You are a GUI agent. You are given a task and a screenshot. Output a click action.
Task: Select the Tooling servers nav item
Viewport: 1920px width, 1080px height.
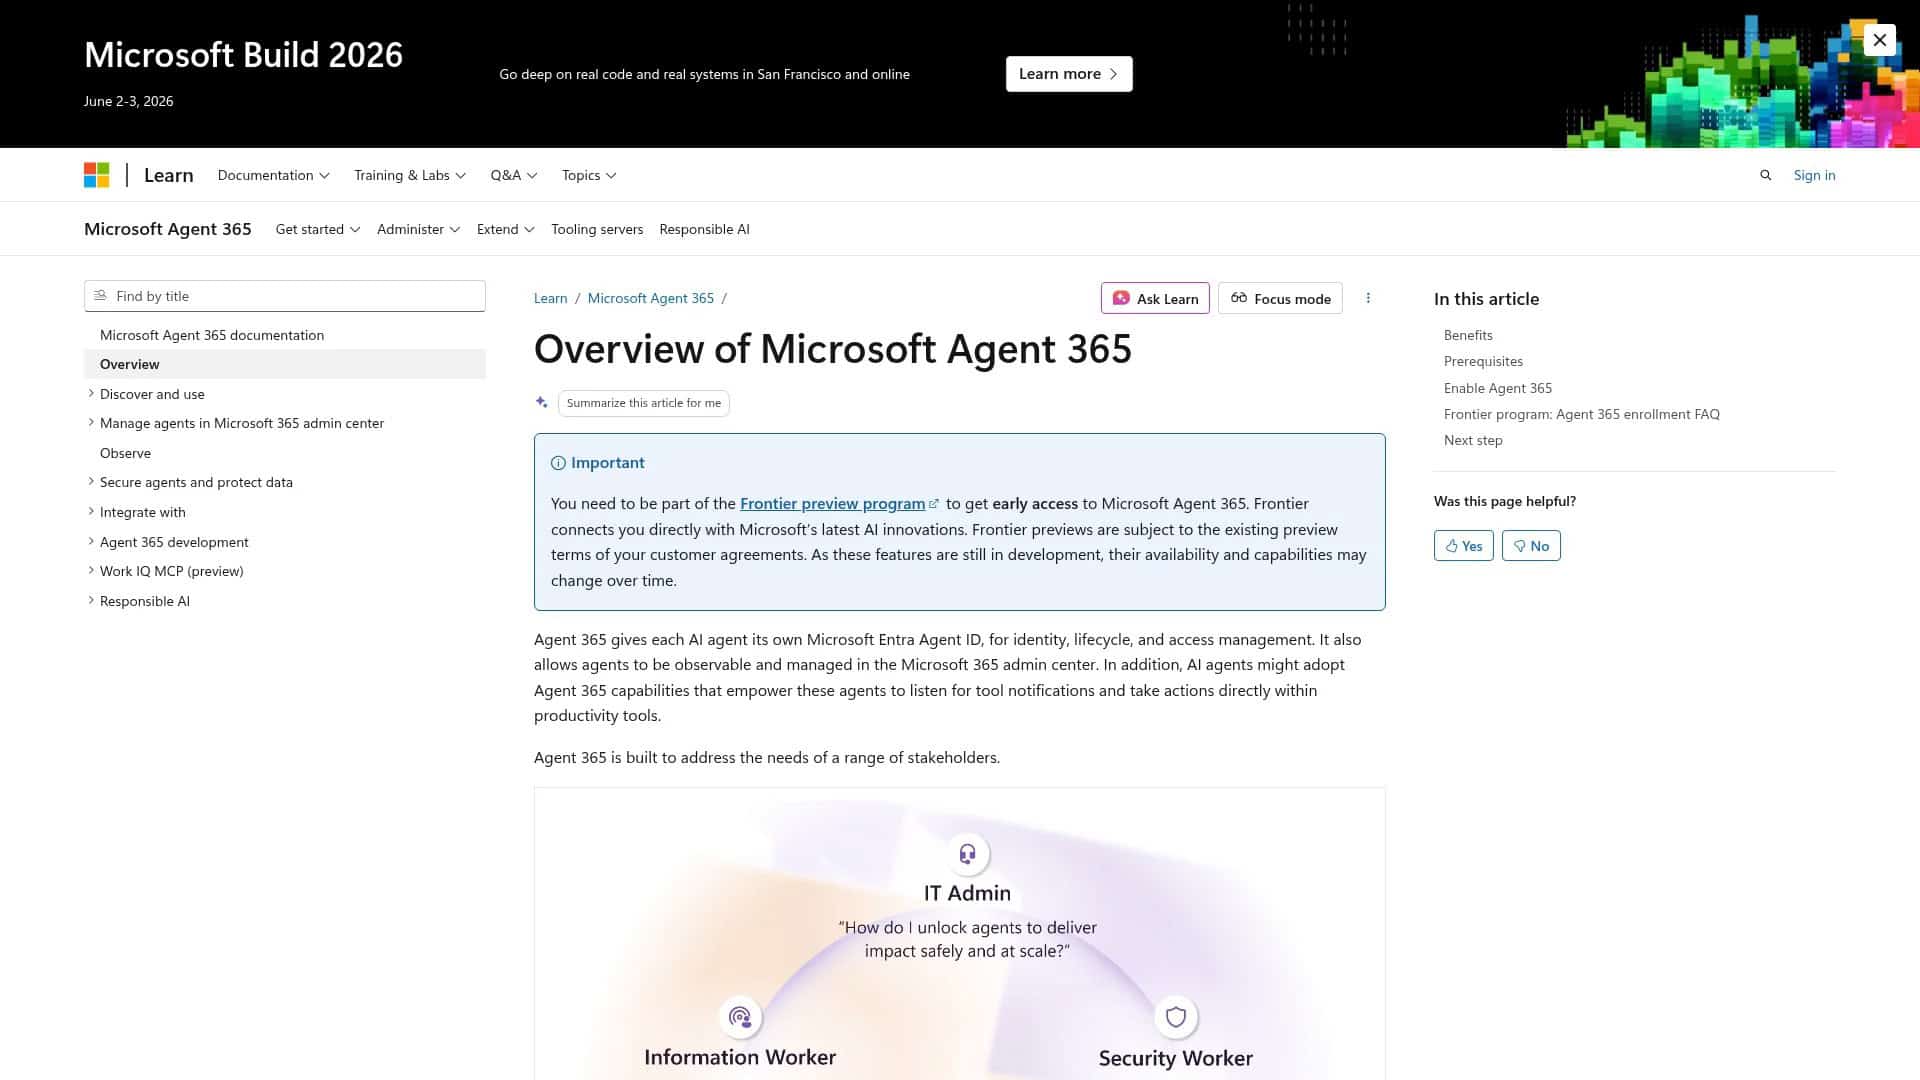(597, 229)
